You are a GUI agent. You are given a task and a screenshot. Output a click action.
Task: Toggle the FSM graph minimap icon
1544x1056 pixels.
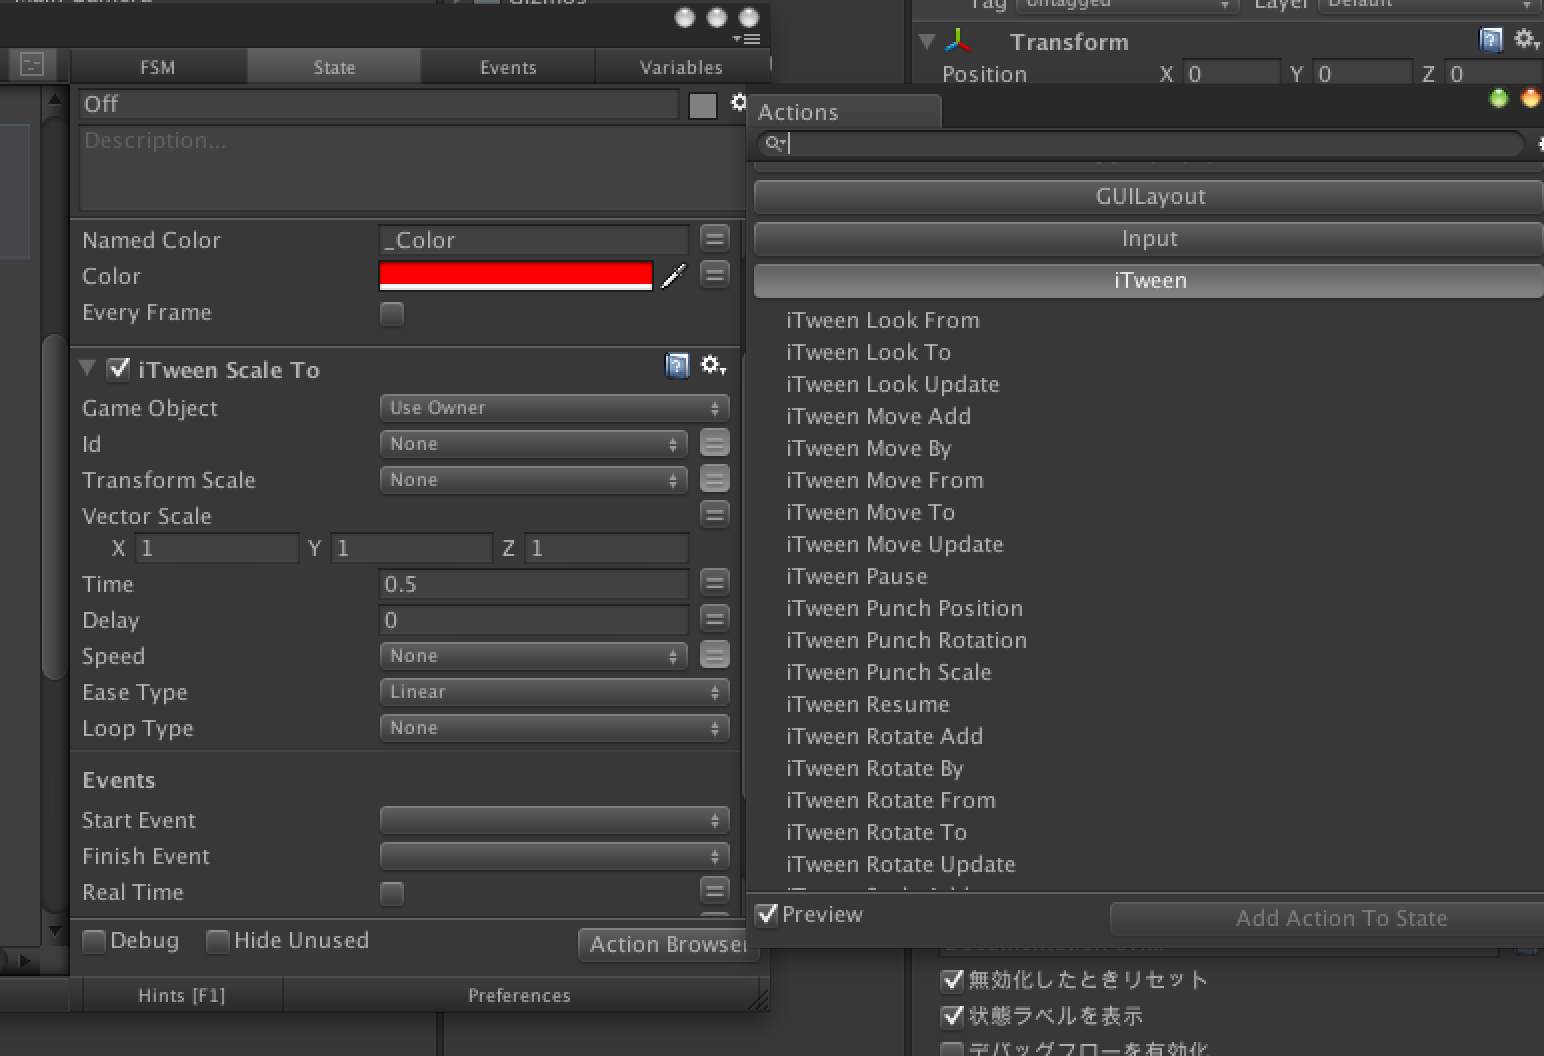[x=32, y=65]
